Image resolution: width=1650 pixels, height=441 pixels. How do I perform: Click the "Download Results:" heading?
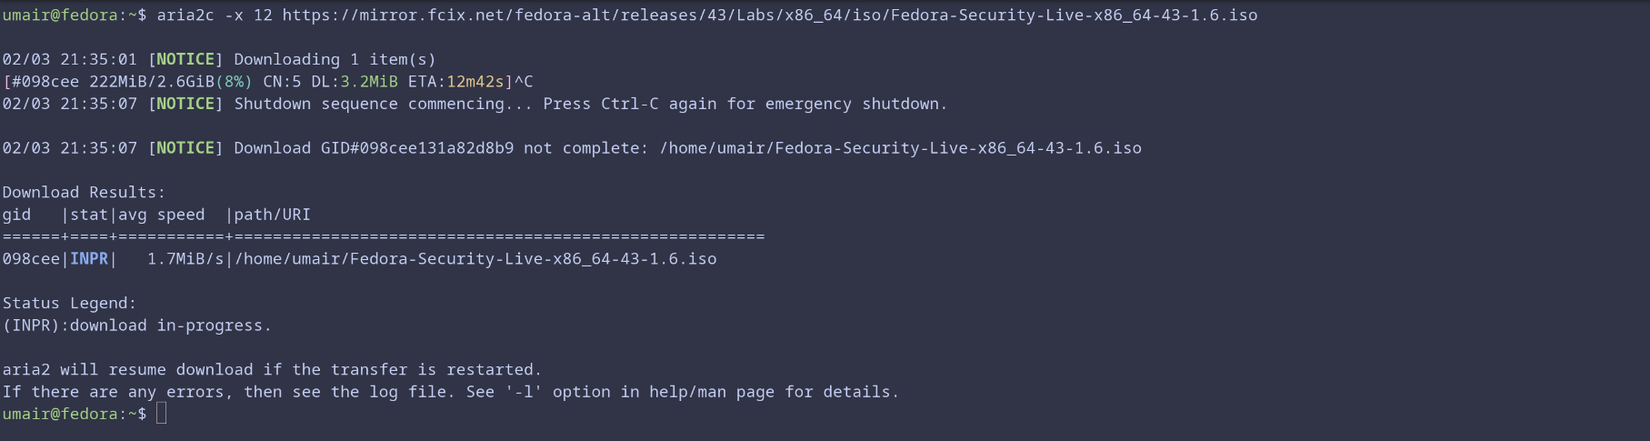[84, 192]
